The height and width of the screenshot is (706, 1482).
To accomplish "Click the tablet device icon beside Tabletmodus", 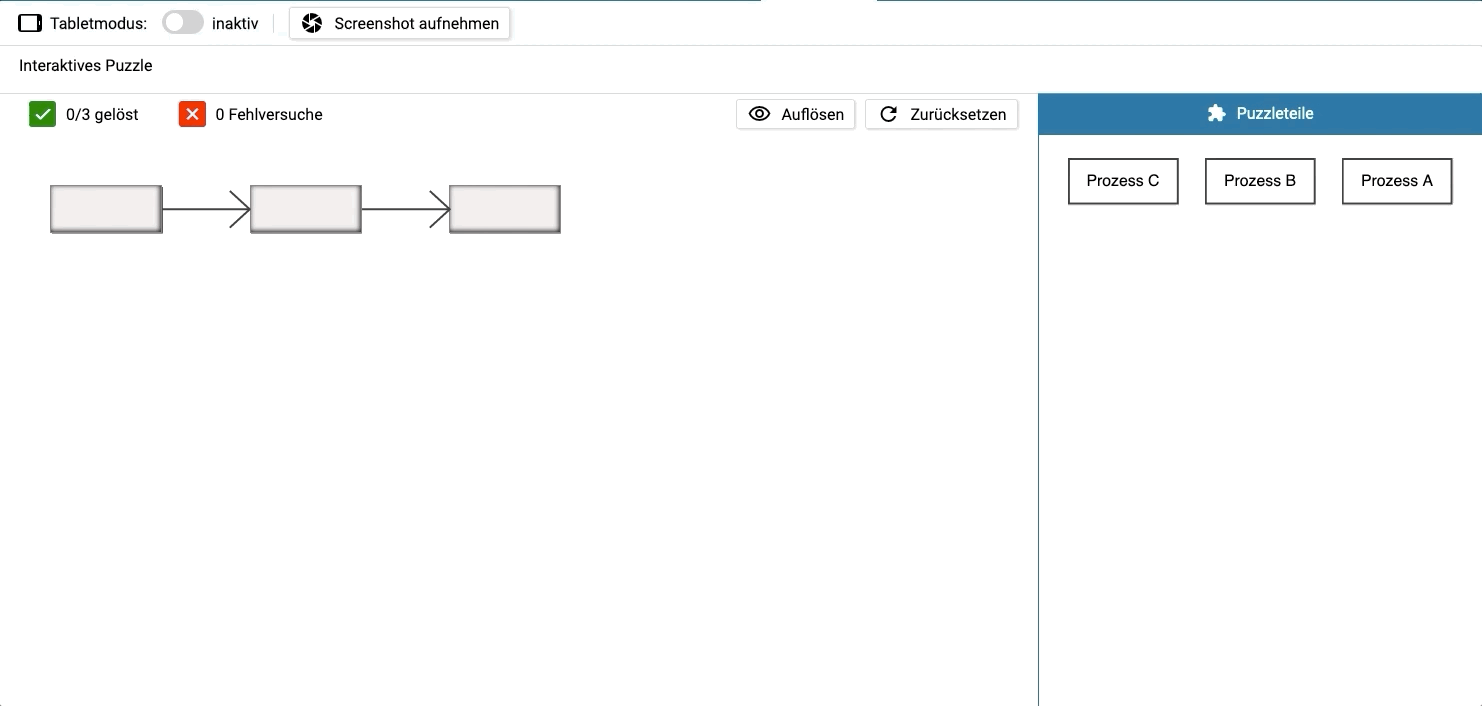I will (x=30, y=23).
